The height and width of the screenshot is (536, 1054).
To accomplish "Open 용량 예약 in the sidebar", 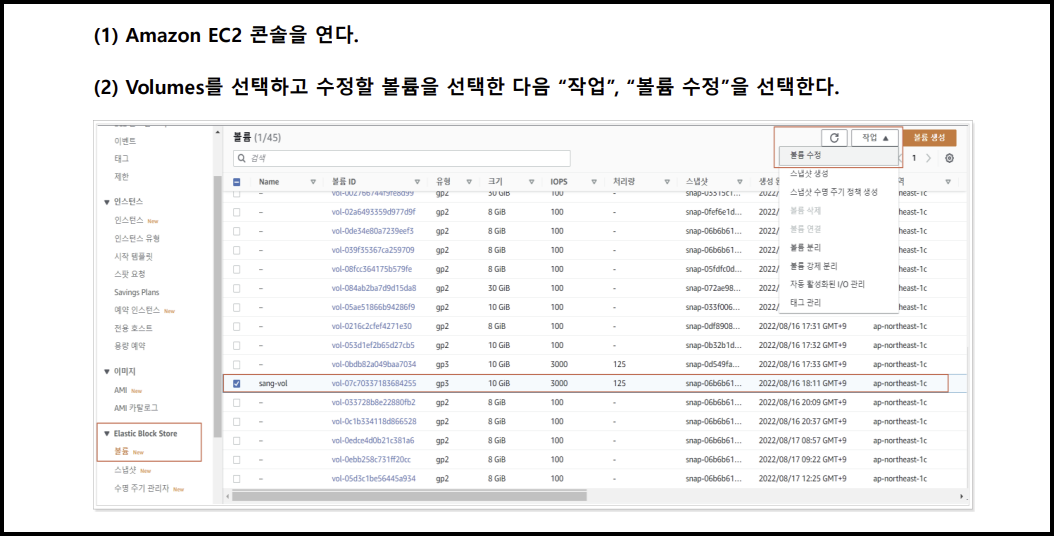I will coord(130,346).
